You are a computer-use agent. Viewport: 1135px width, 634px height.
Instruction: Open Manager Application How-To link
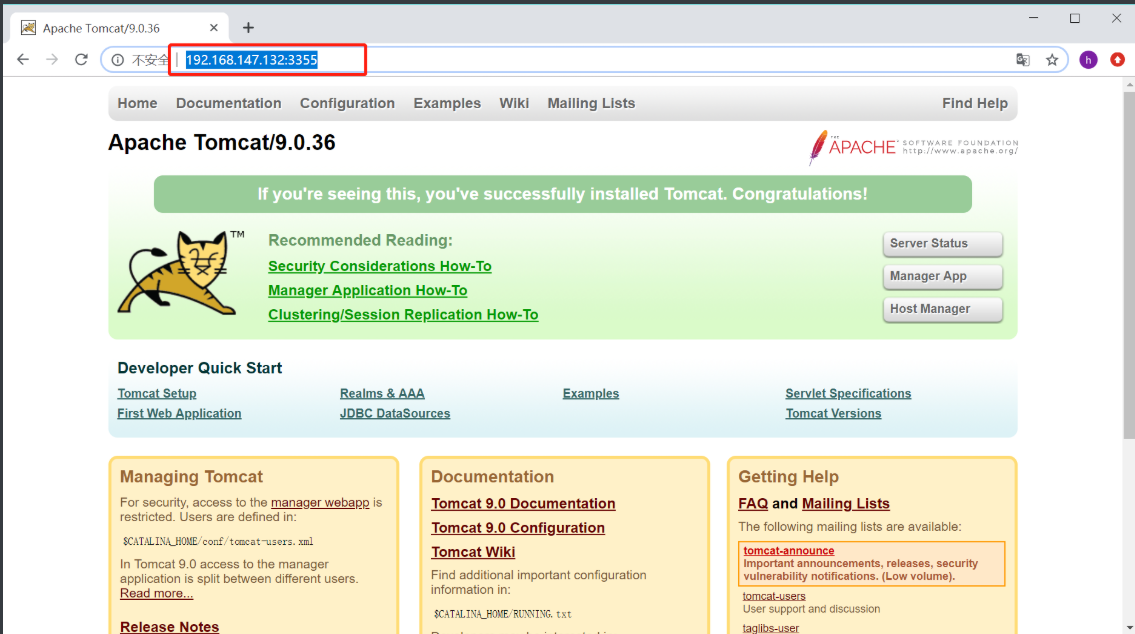[368, 291]
